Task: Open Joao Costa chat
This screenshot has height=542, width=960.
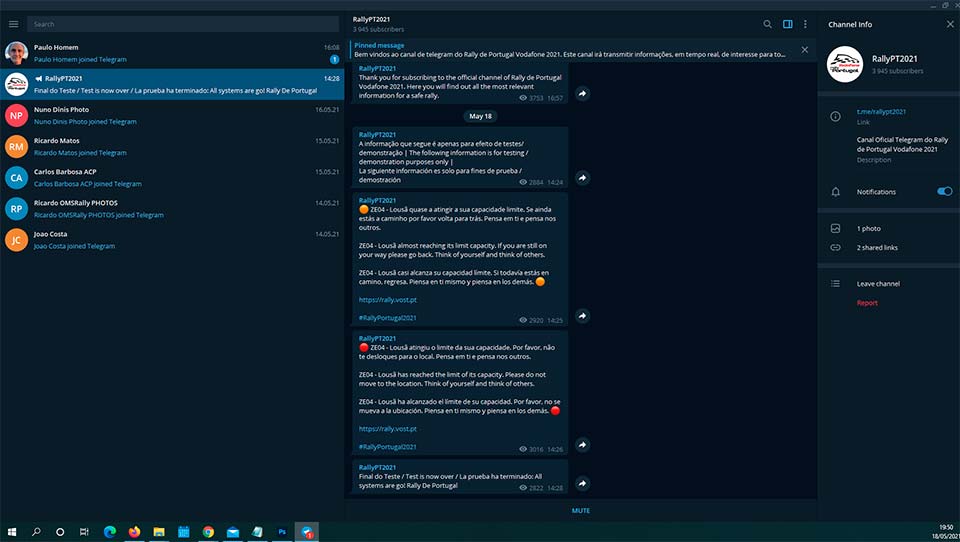Action: click(172, 240)
